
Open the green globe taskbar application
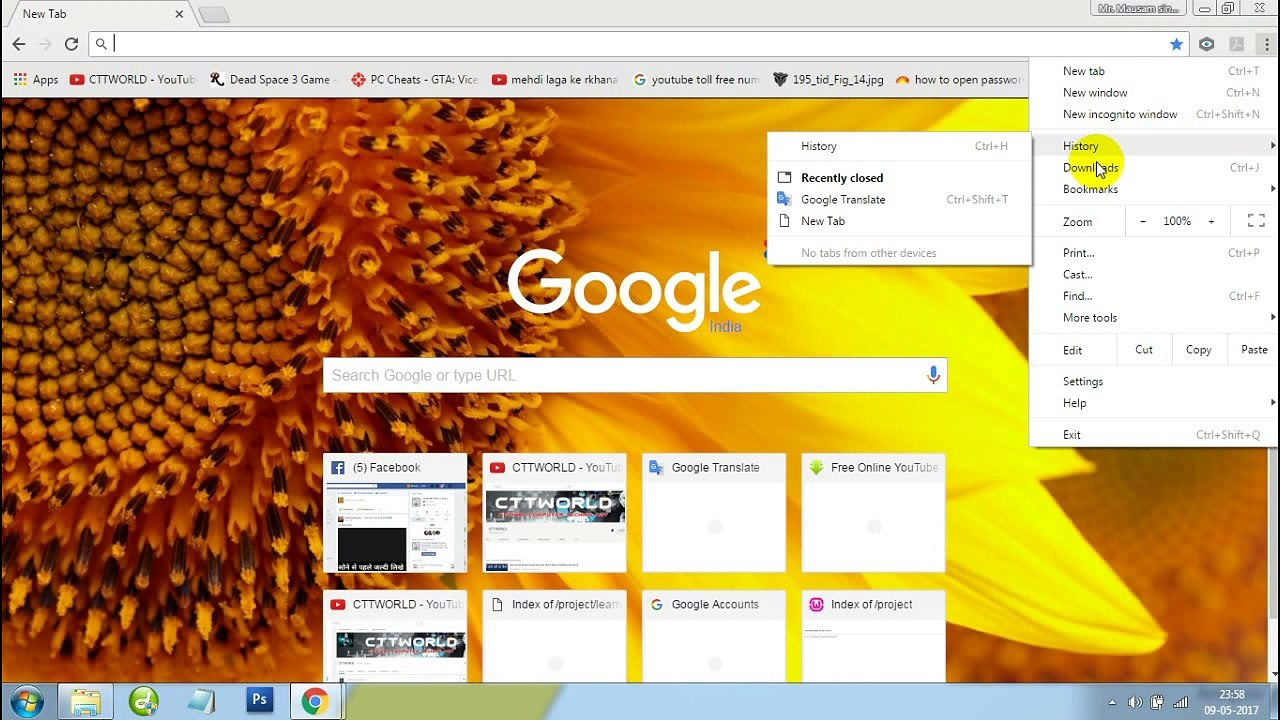(x=144, y=701)
